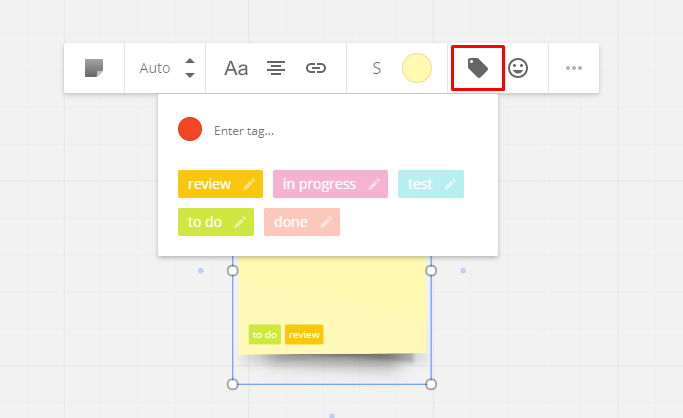Image resolution: width=683 pixels, height=418 pixels.
Task: Edit the review tag with pencil icon
Action: coord(249,184)
